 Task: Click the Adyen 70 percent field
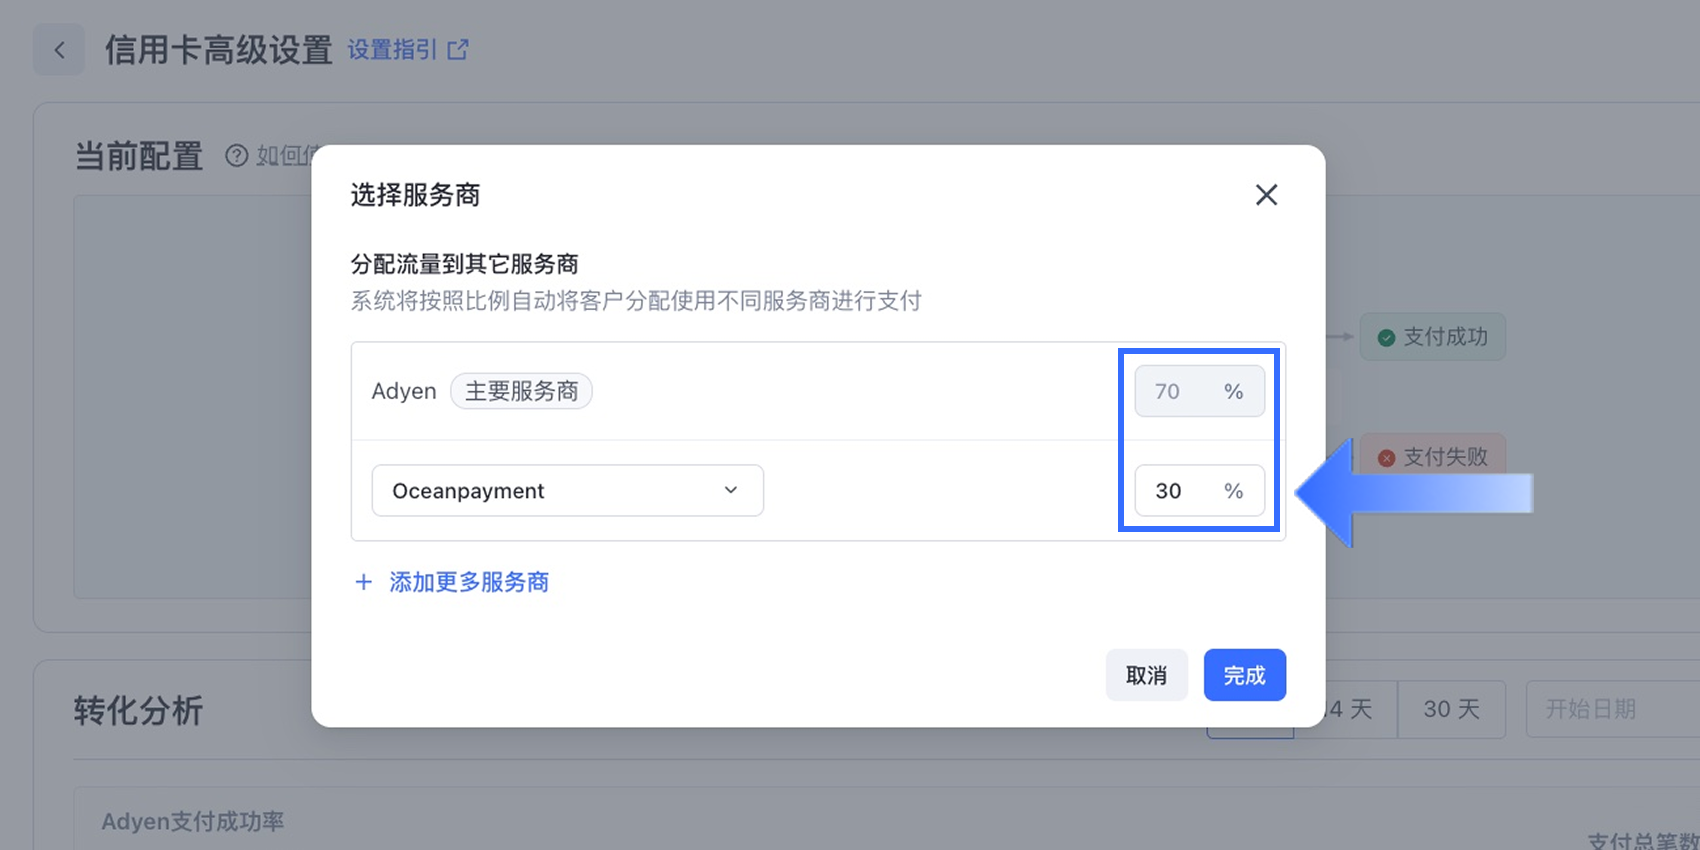tap(1199, 391)
